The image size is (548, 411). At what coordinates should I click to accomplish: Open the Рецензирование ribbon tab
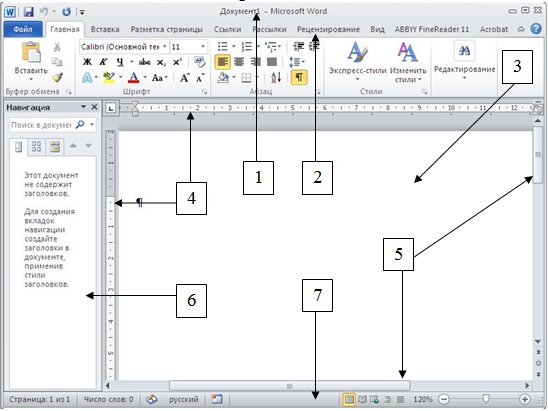[x=328, y=29]
